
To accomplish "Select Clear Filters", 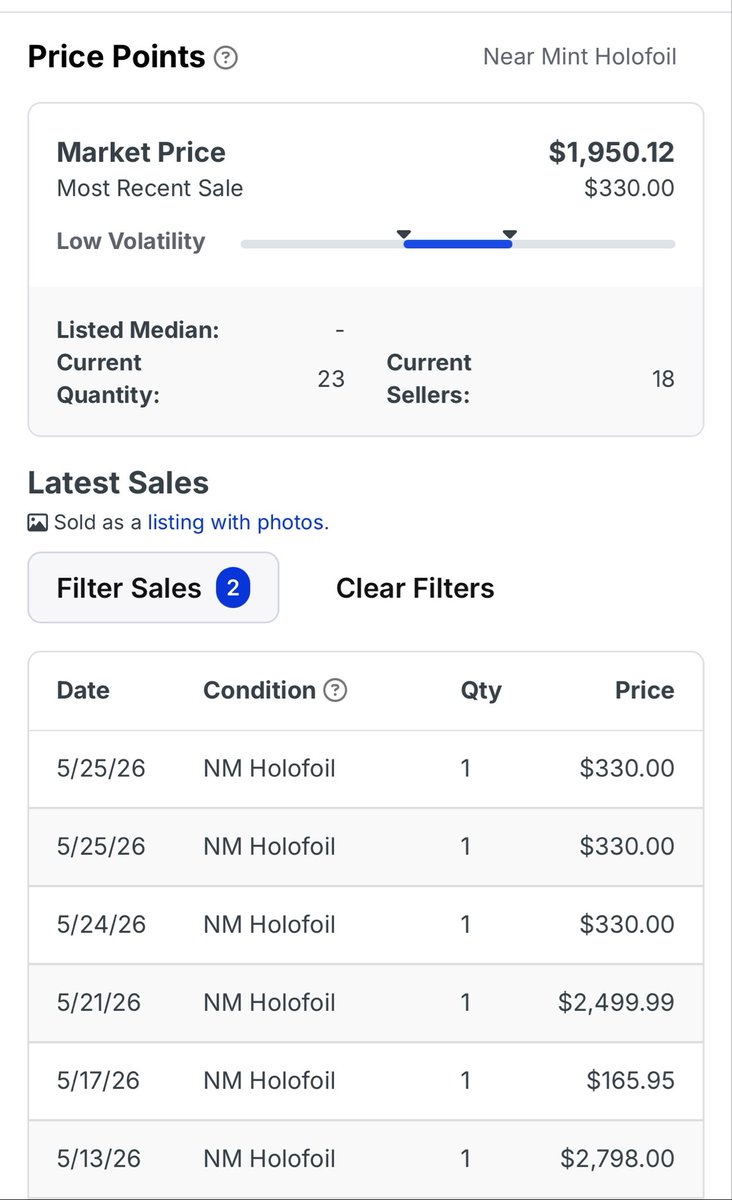I will tap(415, 588).
